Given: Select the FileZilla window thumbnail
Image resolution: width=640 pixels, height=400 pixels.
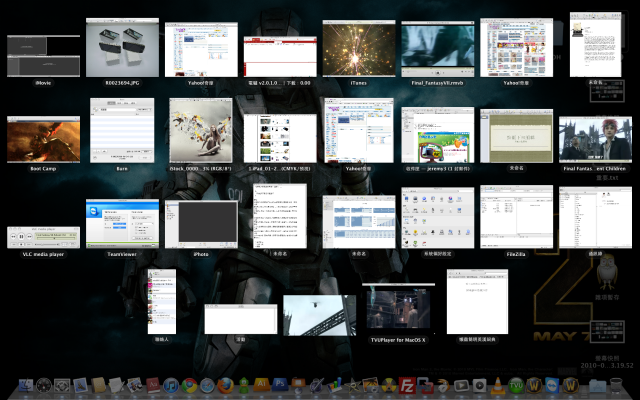Looking at the screenshot, I should coord(516,217).
